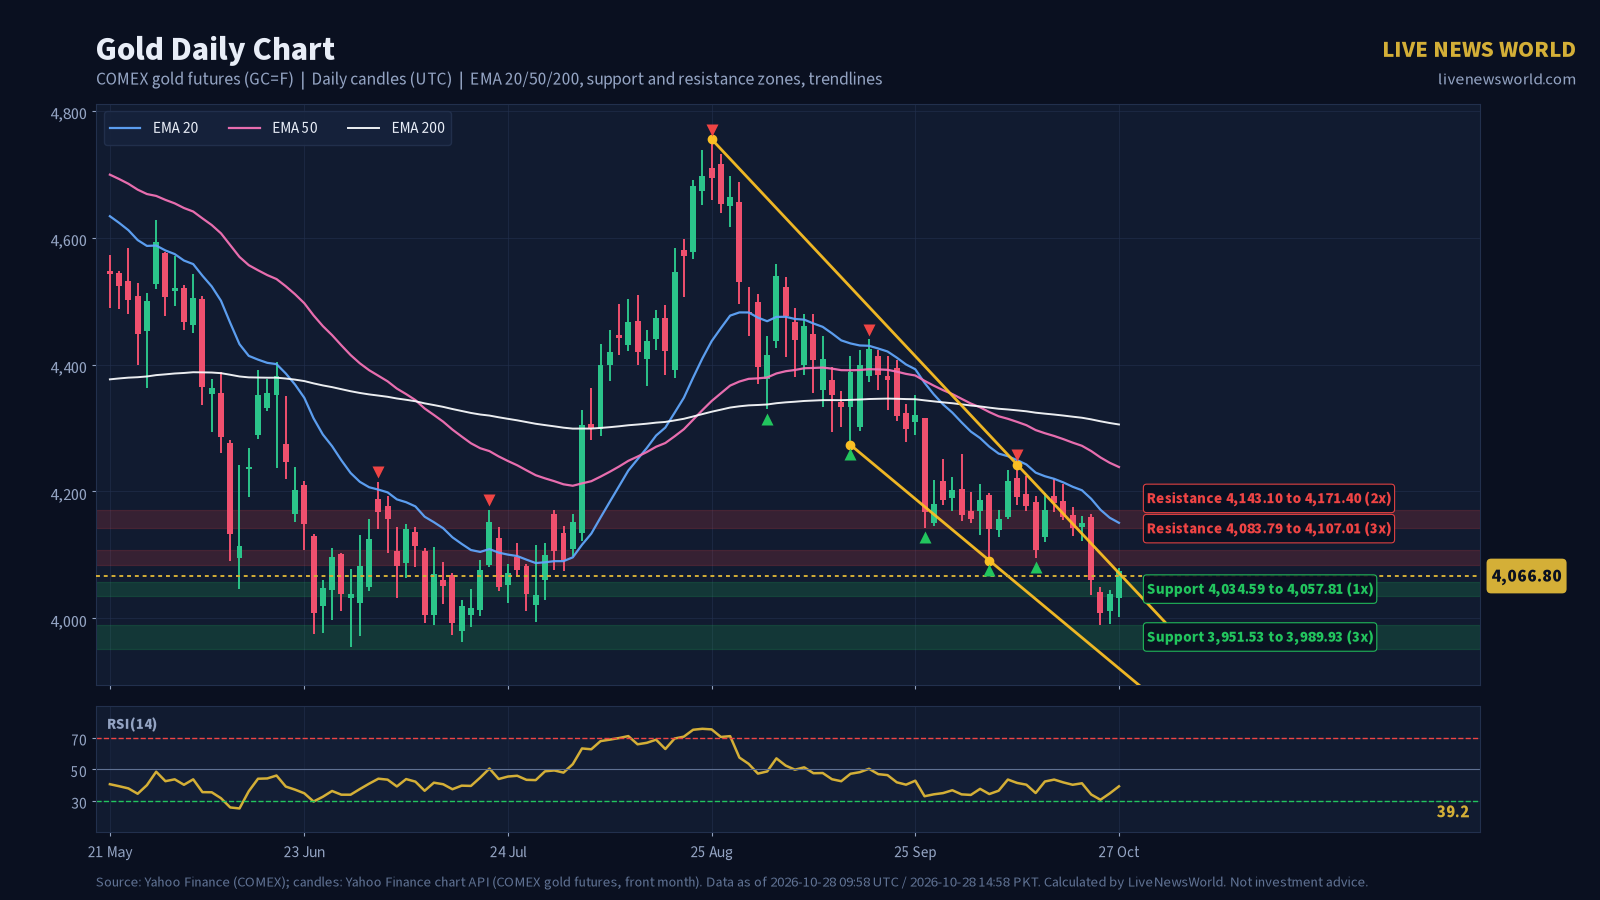Image resolution: width=1600 pixels, height=900 pixels.
Task: Click the 4,066.80 current price tag
Action: (x=1526, y=576)
